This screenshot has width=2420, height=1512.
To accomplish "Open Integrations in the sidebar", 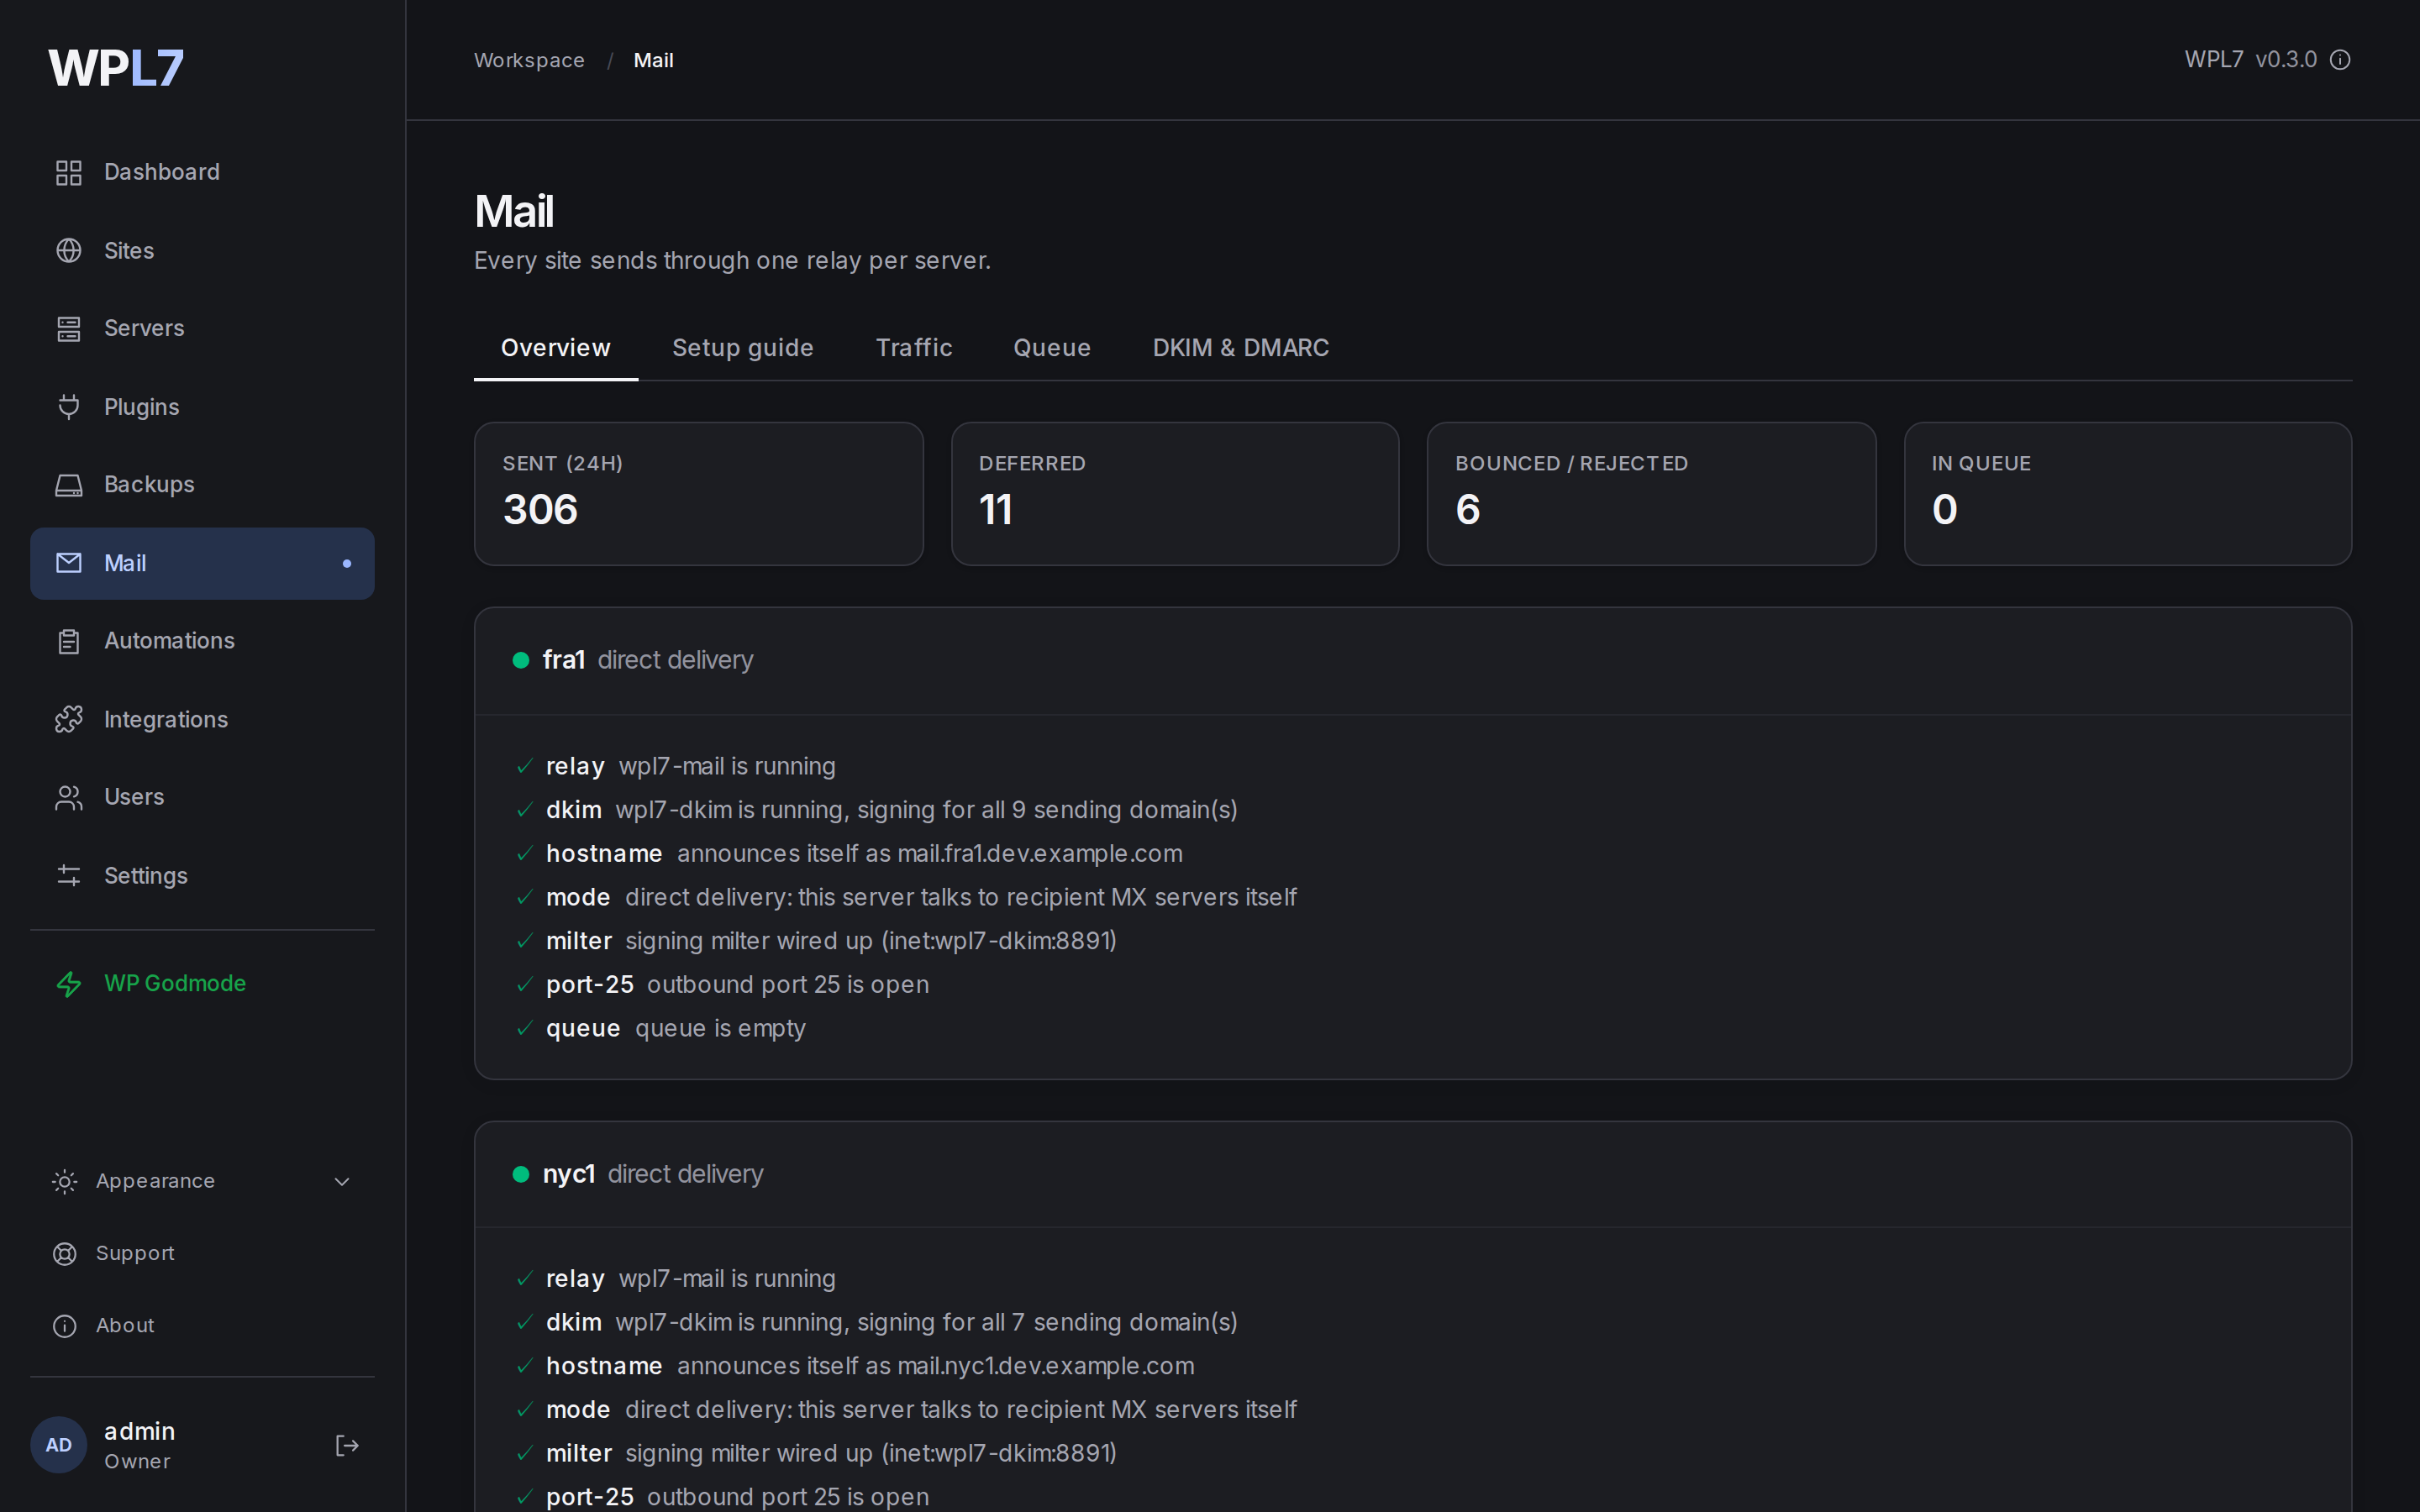I will click(x=202, y=719).
